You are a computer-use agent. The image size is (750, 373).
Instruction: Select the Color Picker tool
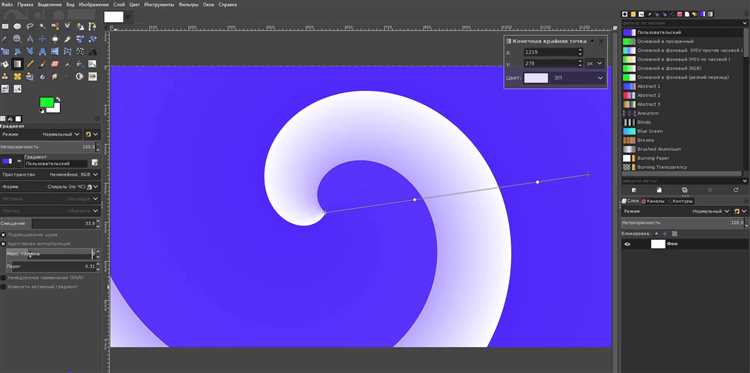click(x=5, y=39)
